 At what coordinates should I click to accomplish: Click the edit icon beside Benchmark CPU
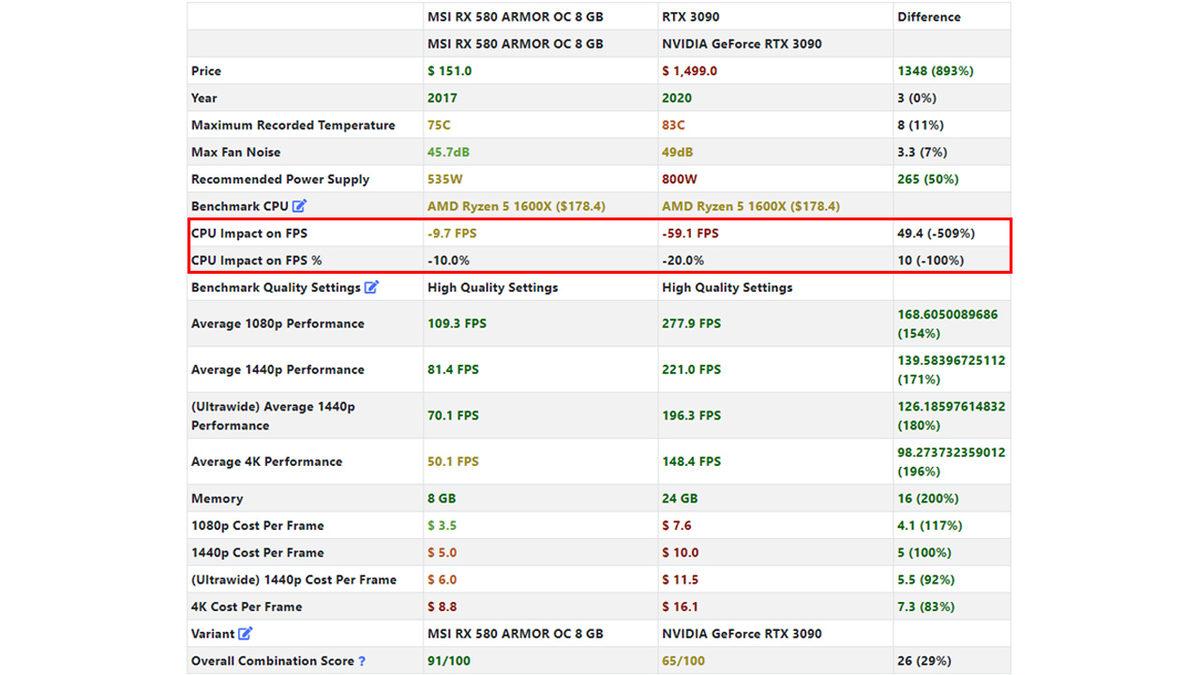[299, 206]
